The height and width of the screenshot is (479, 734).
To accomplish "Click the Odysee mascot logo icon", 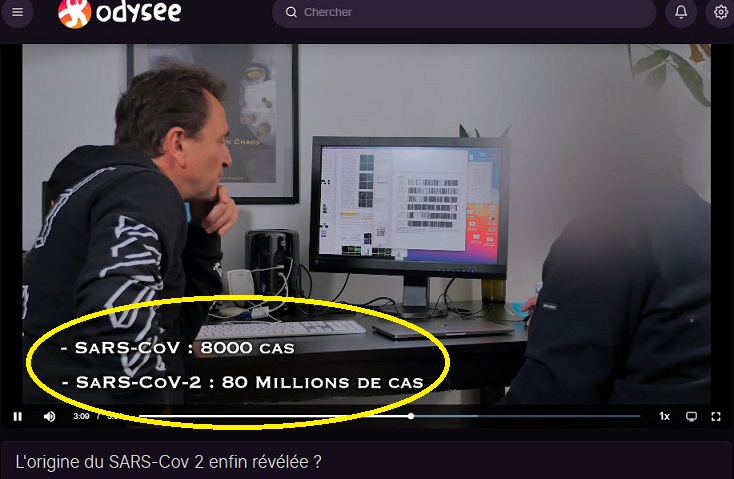I will [x=74, y=14].
